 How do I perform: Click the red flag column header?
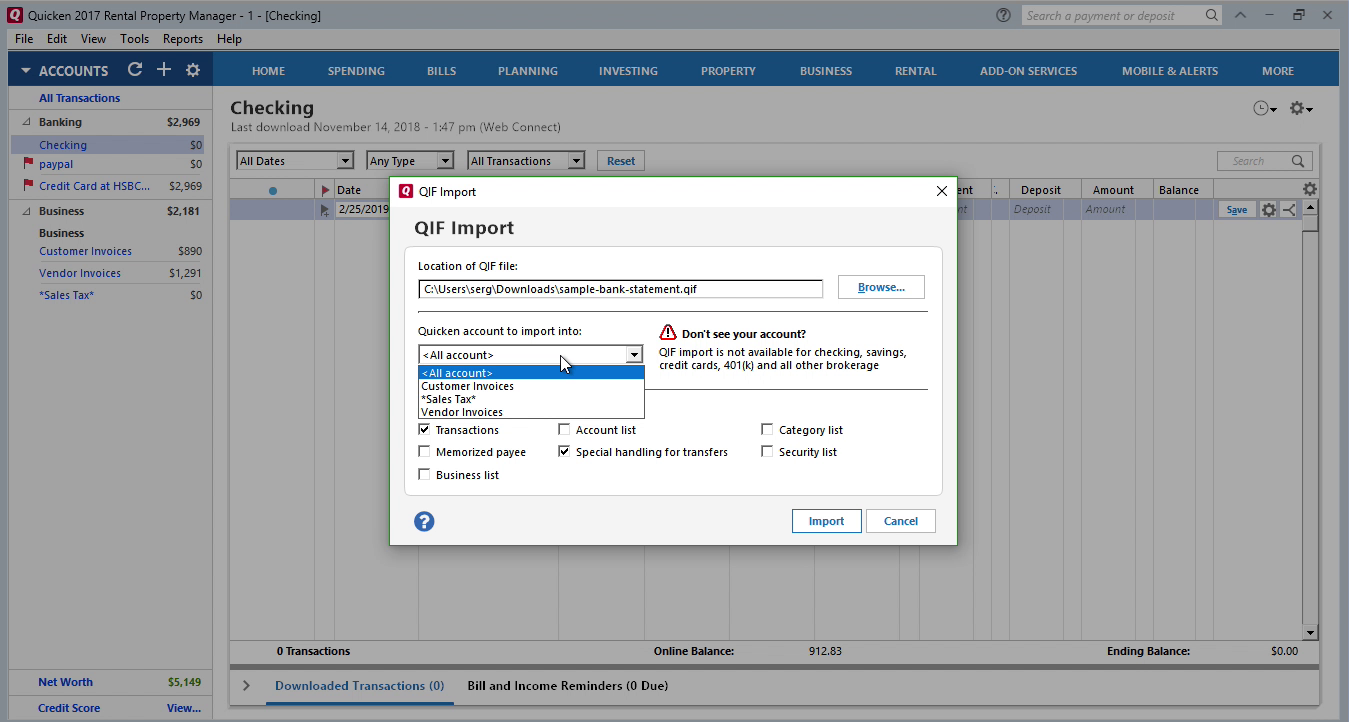click(325, 190)
